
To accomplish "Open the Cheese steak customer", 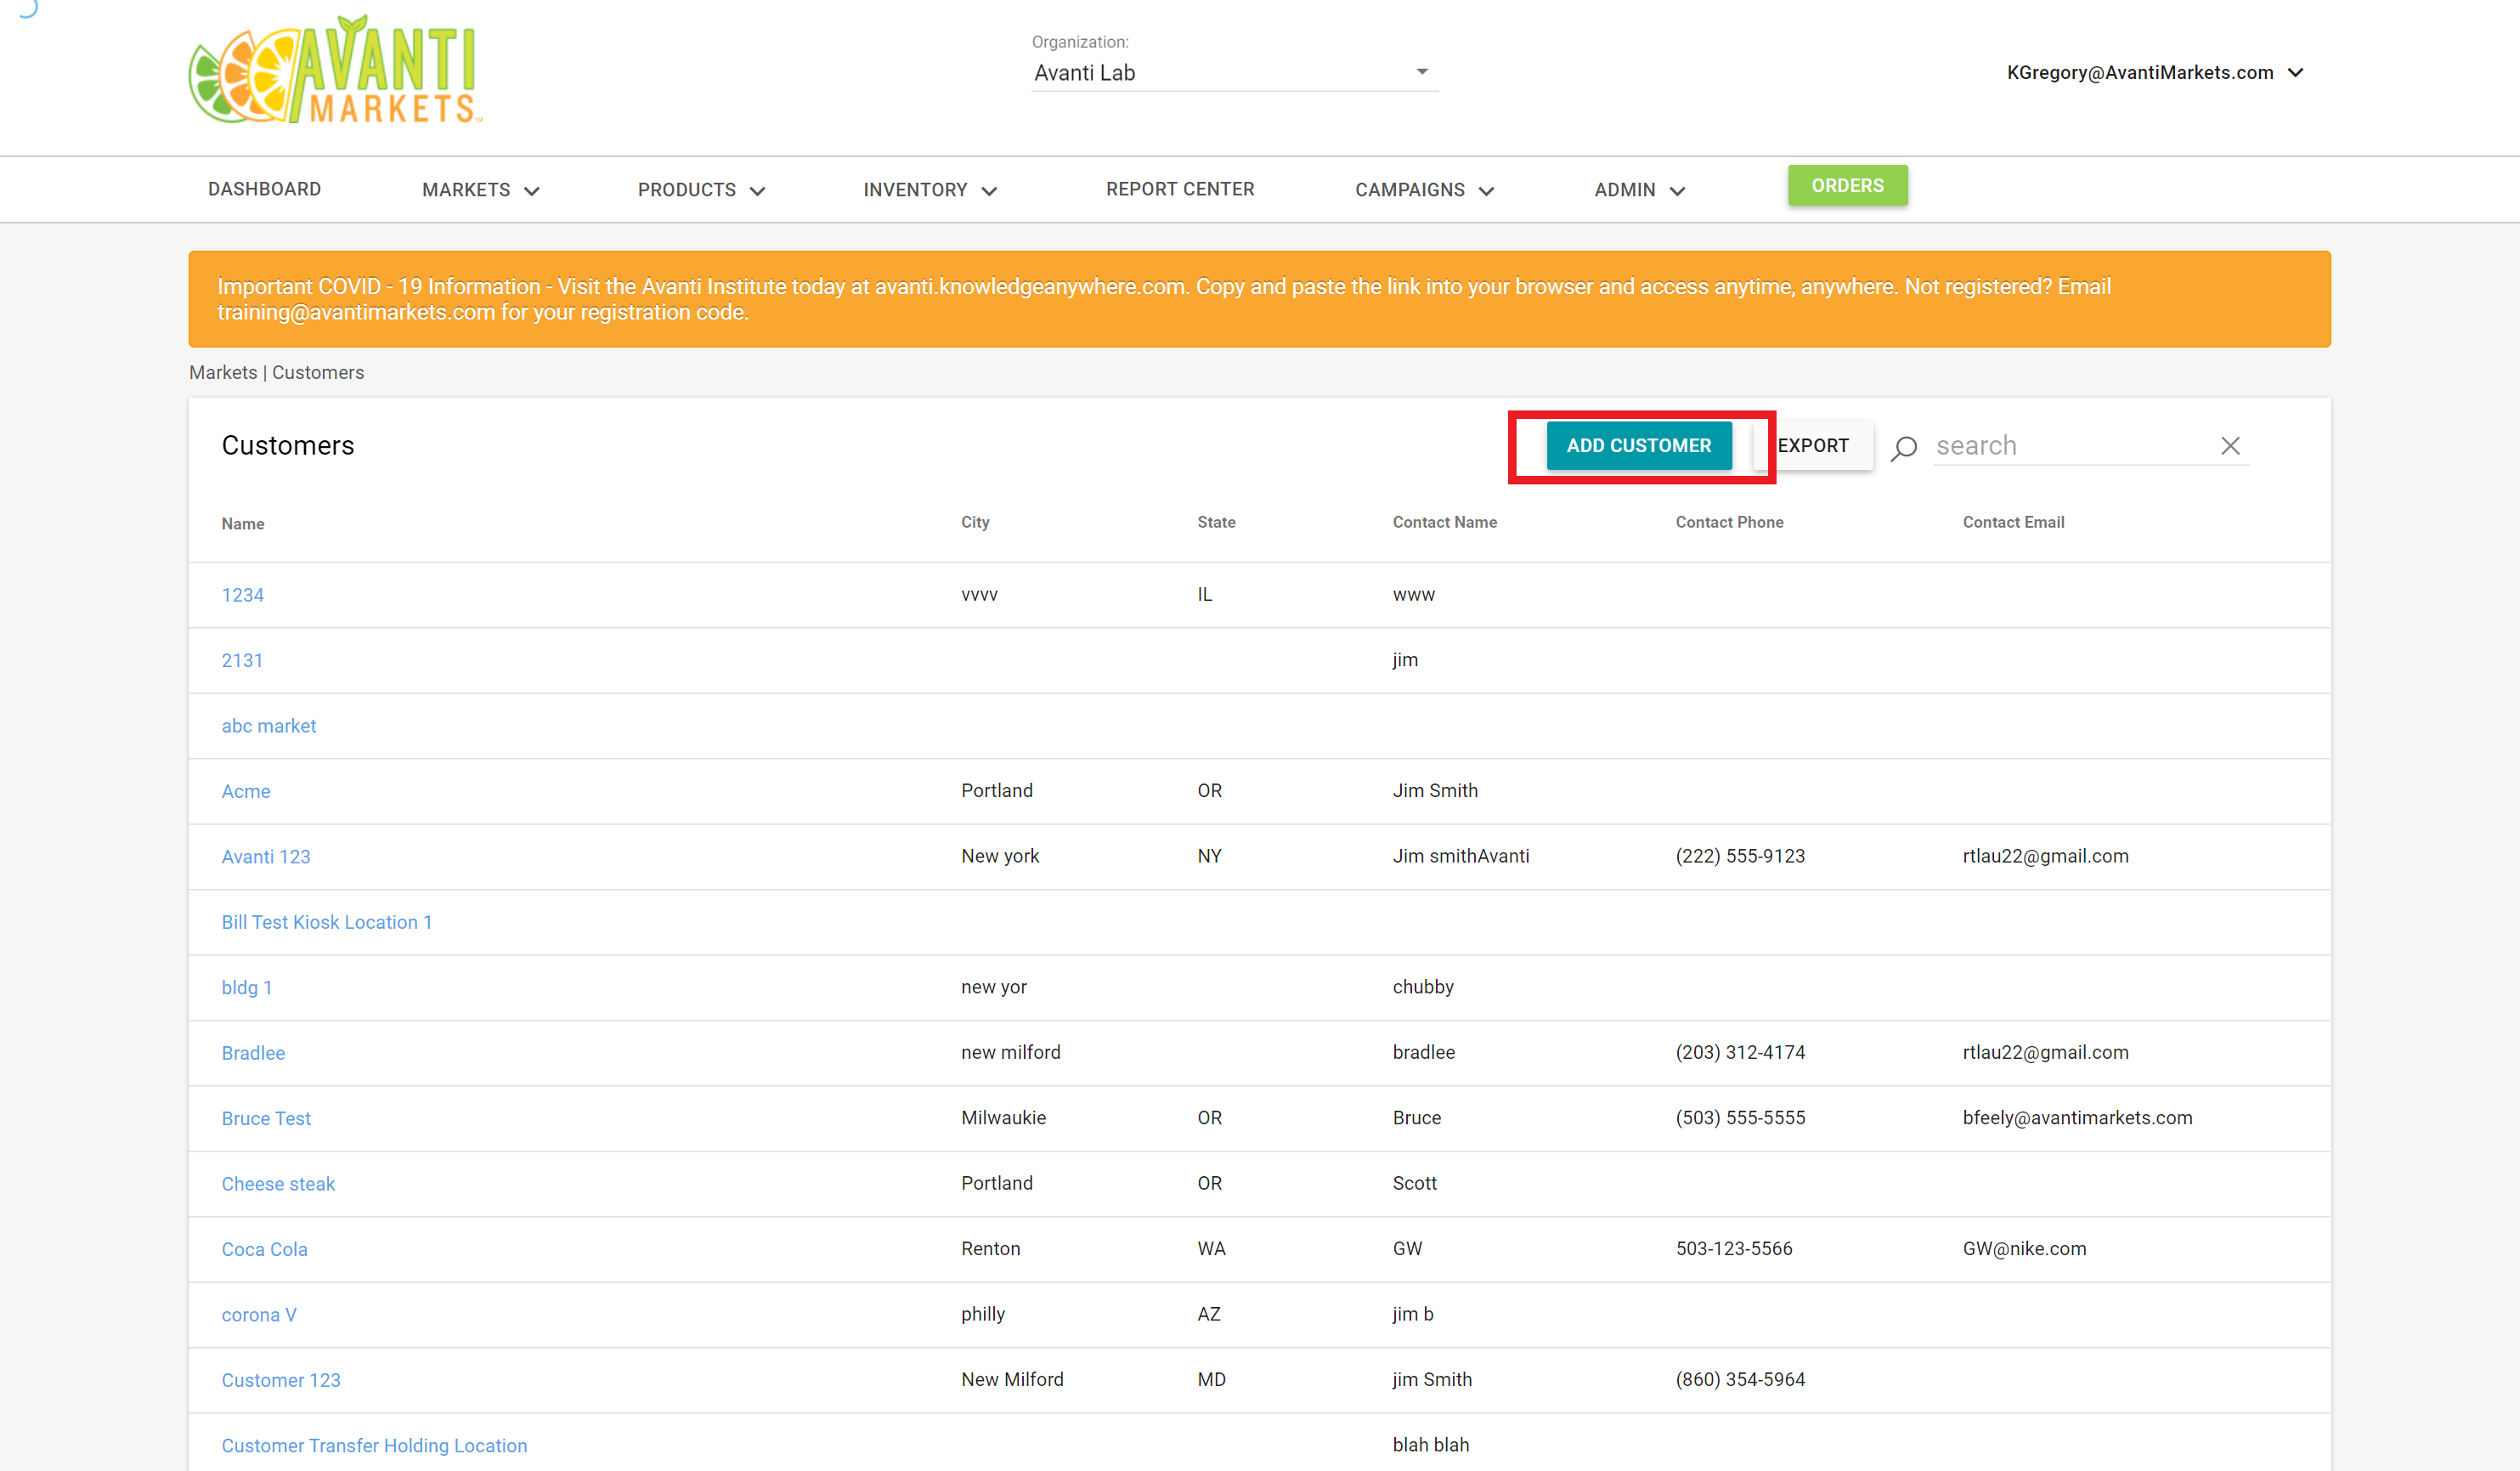I will click(x=278, y=1184).
